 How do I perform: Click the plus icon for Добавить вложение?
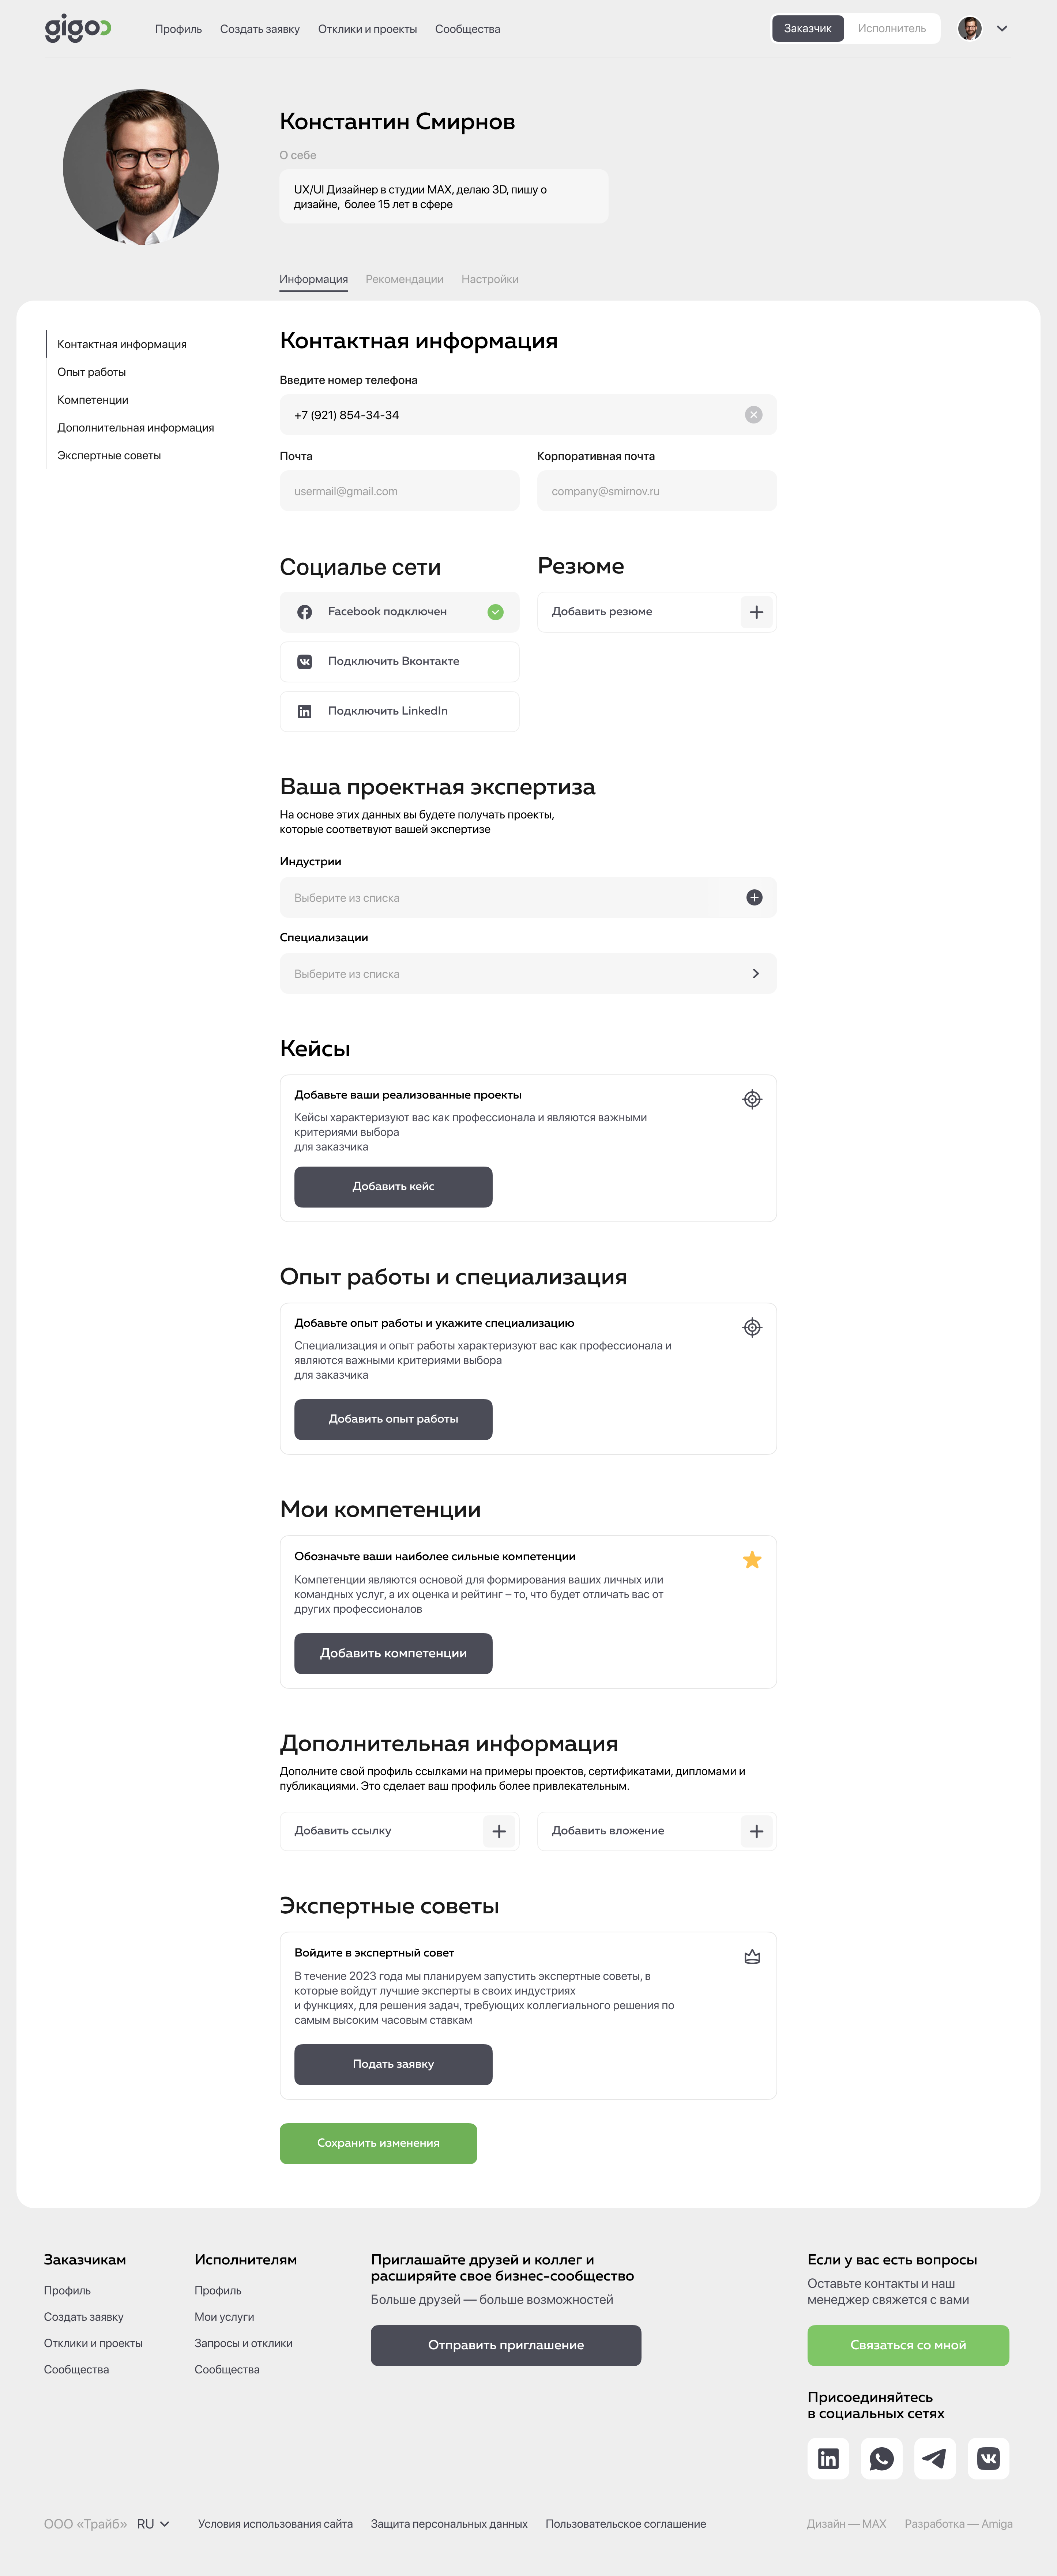pos(756,1831)
